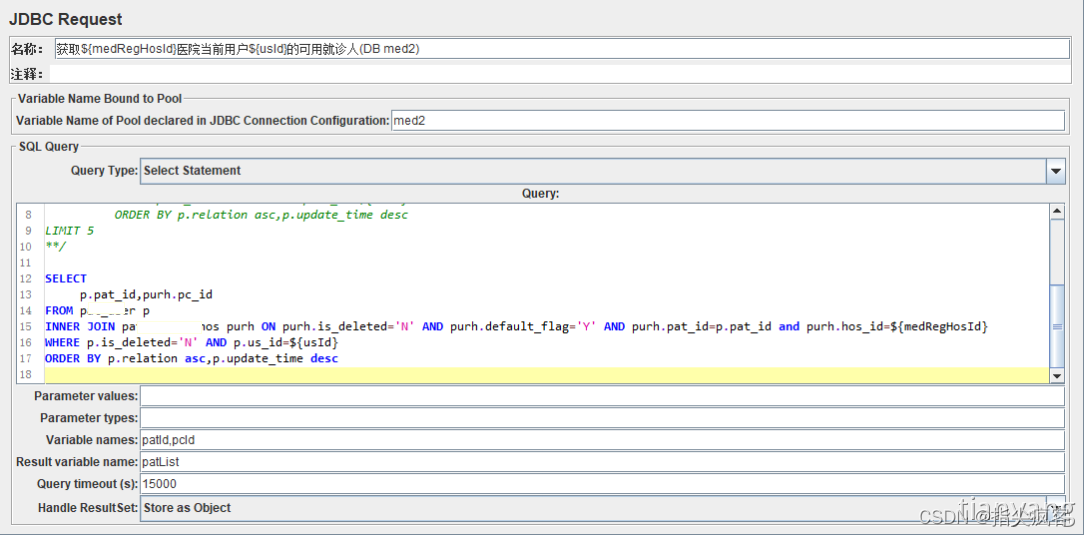Click the Query timeout field 15000
The height and width of the screenshot is (536, 1085).
pyautogui.click(x=602, y=483)
